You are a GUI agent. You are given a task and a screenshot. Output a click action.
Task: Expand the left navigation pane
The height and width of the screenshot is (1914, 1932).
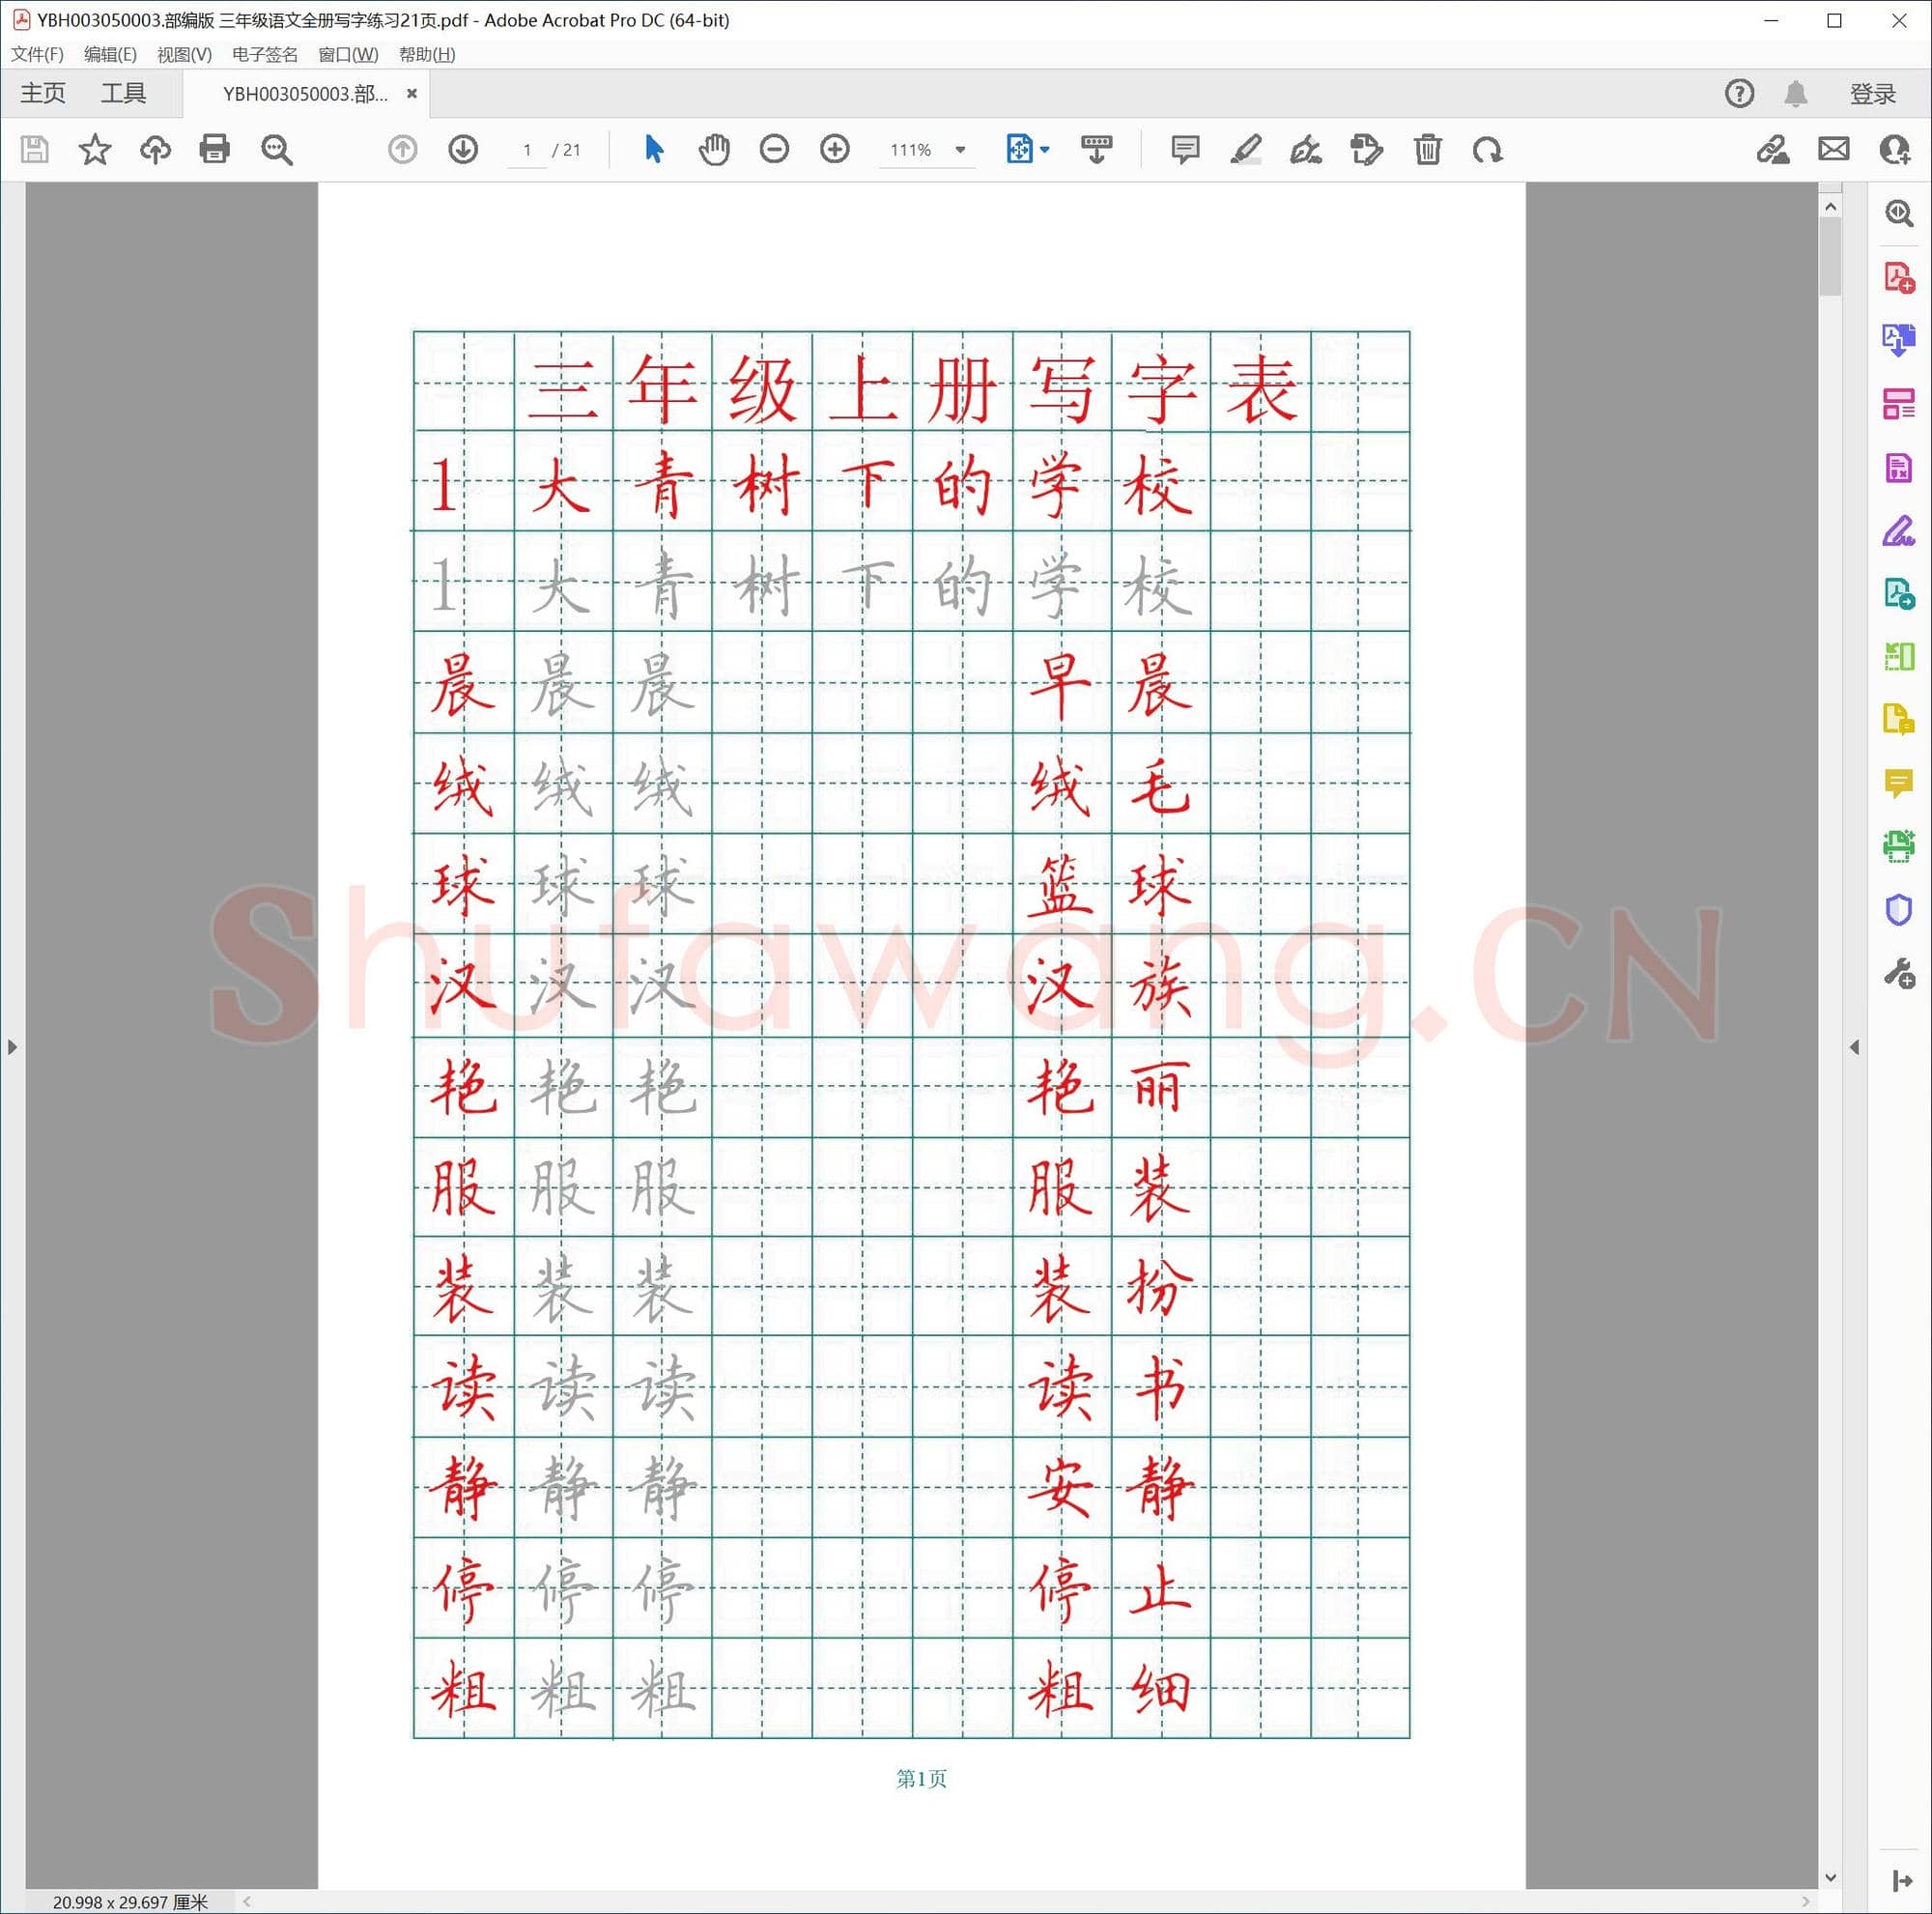pyautogui.click(x=12, y=1047)
